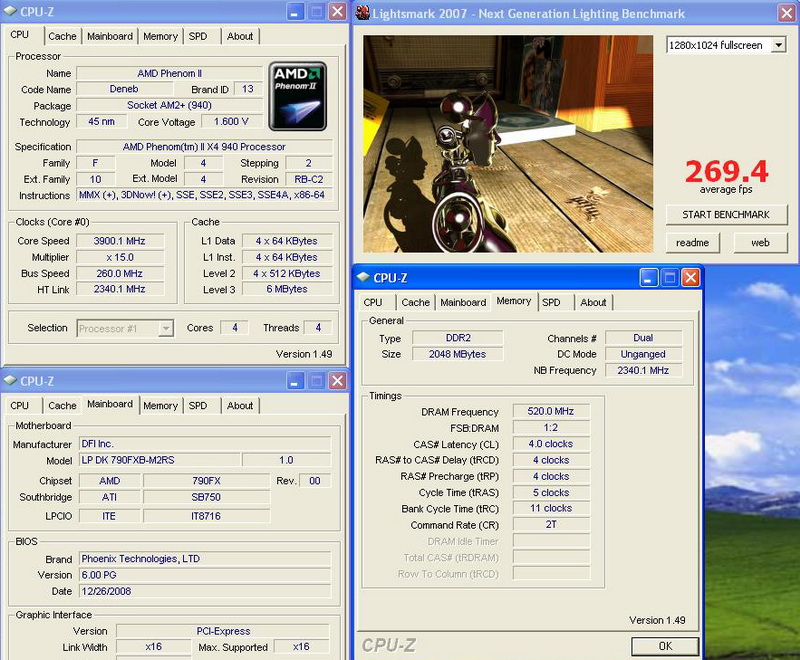
Task: Minimize the Mainboard CPU-Z window
Action: tap(295, 380)
